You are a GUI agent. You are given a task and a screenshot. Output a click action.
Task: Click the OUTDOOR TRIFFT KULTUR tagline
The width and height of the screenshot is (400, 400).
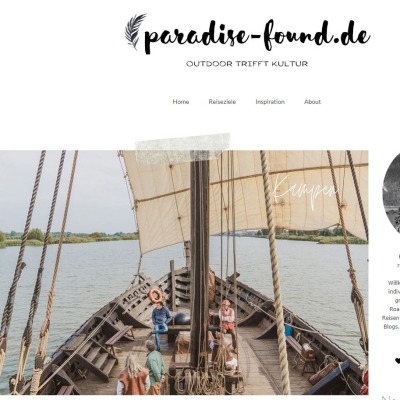point(247,64)
